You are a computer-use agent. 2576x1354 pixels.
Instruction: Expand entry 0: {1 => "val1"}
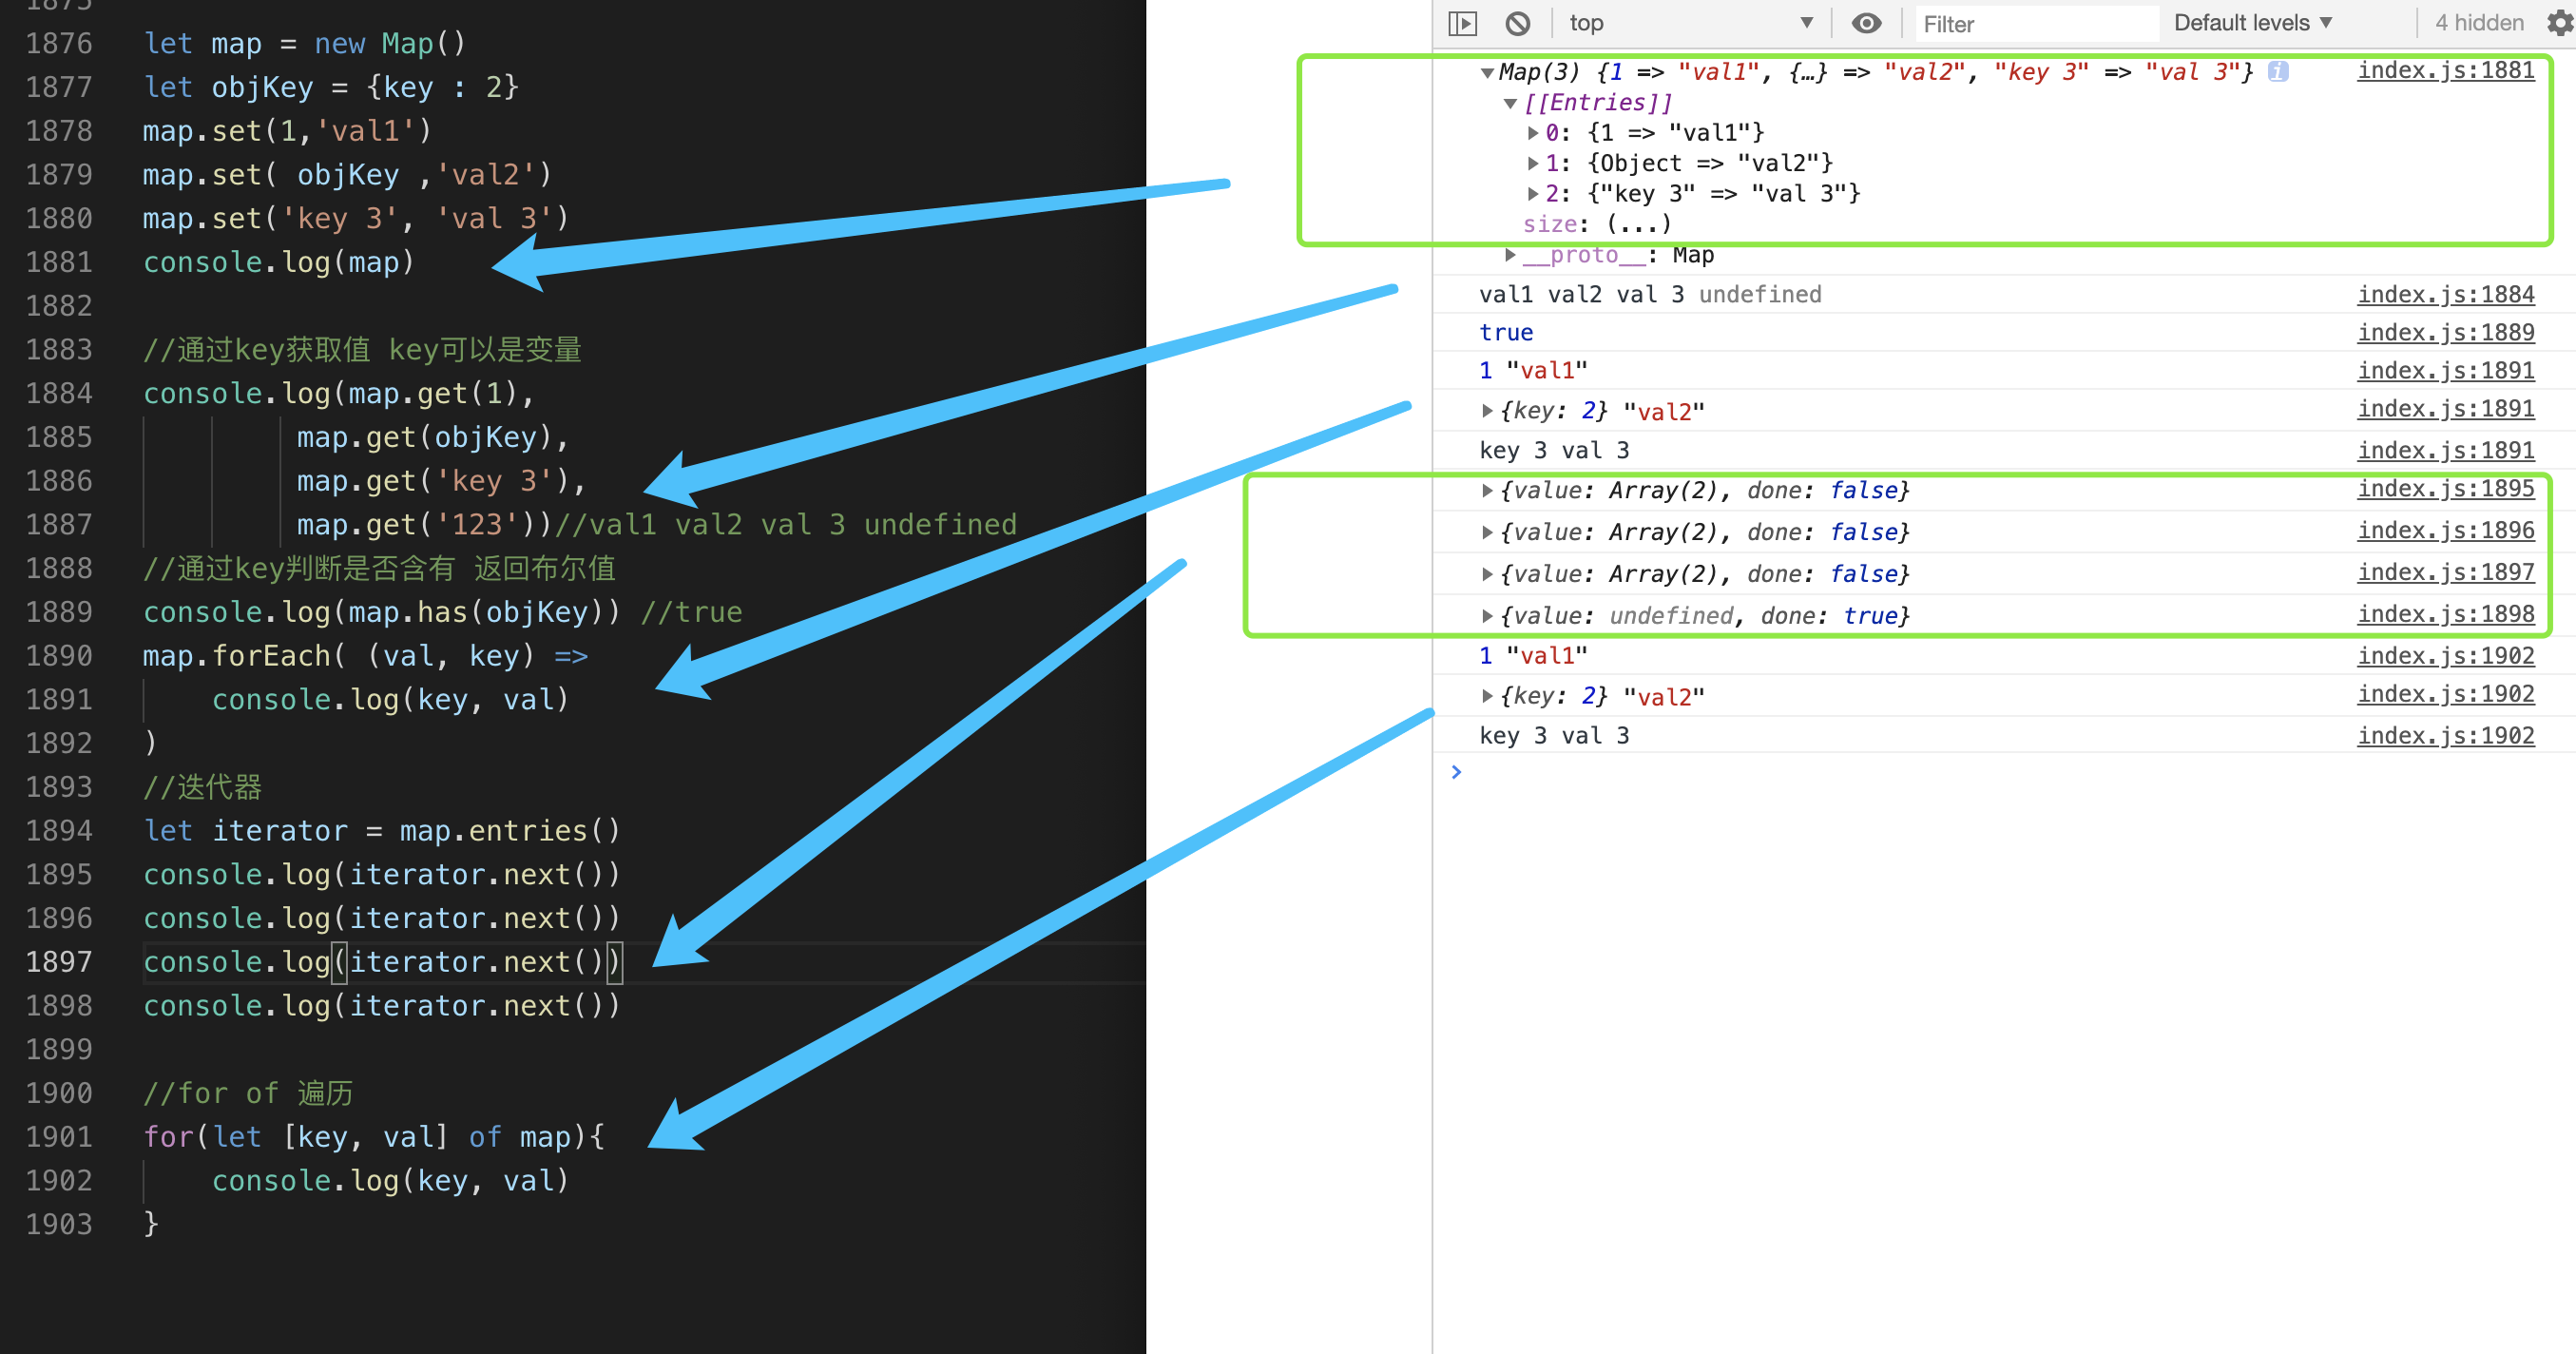(1533, 133)
